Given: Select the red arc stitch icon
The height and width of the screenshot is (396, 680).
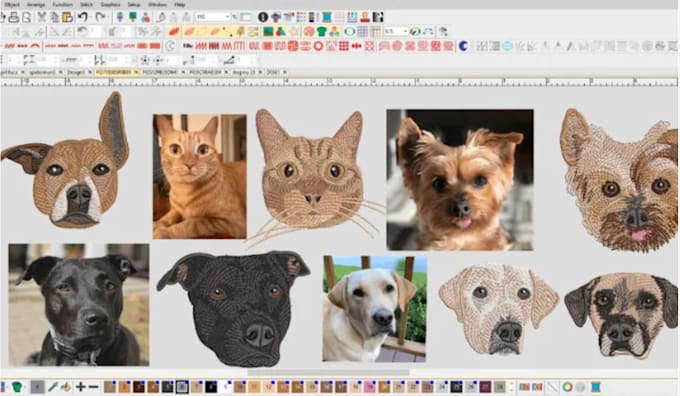Looking at the screenshot, I should click(x=35, y=46).
